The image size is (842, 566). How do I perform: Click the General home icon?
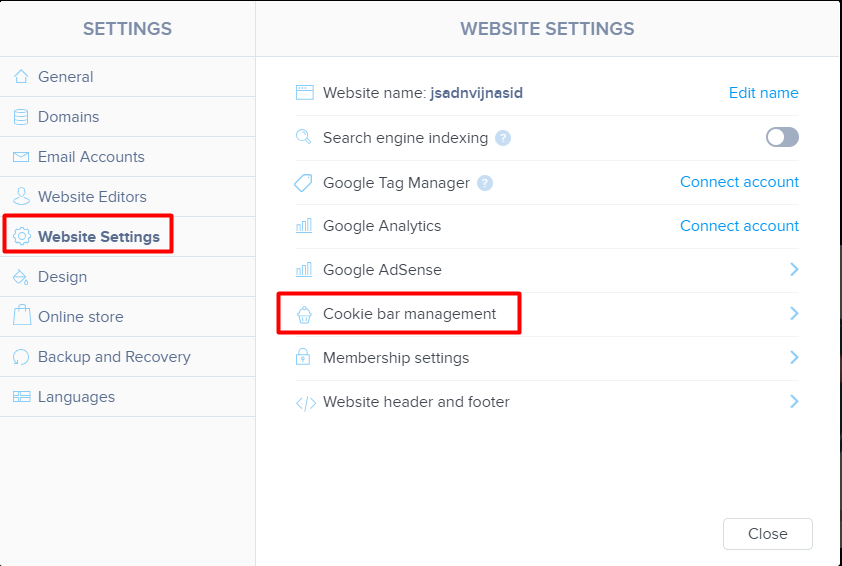point(21,77)
